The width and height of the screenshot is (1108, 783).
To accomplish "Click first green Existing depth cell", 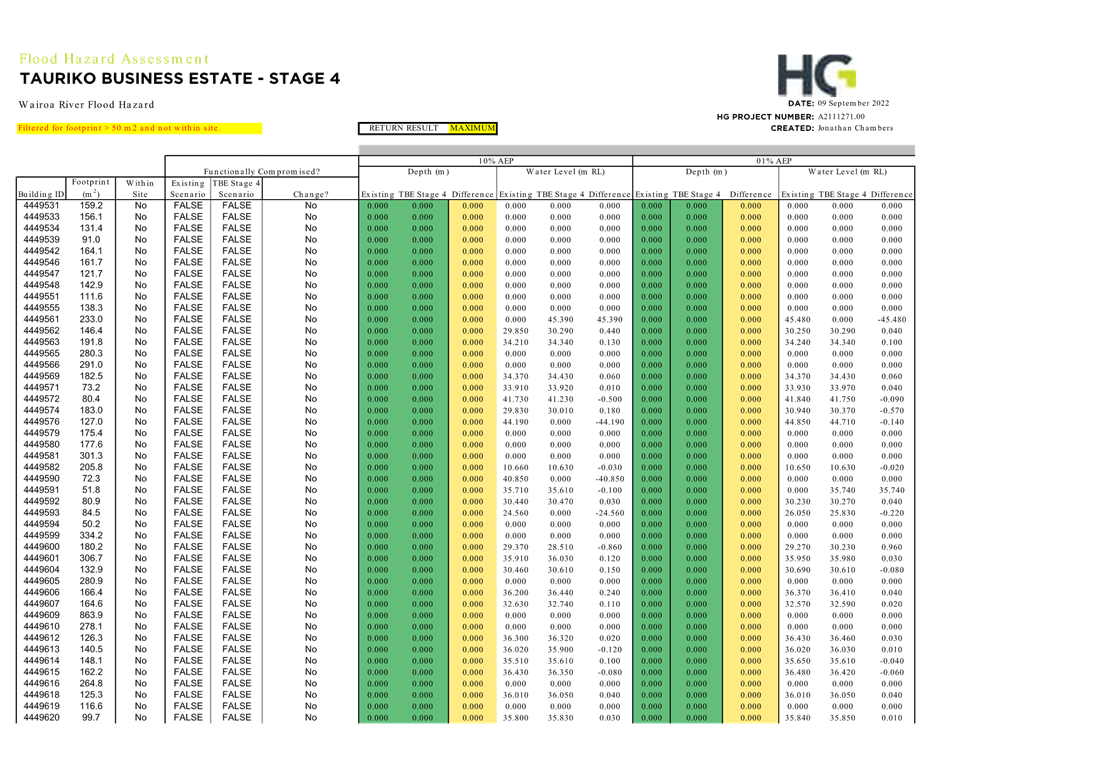I will click(x=377, y=205).
